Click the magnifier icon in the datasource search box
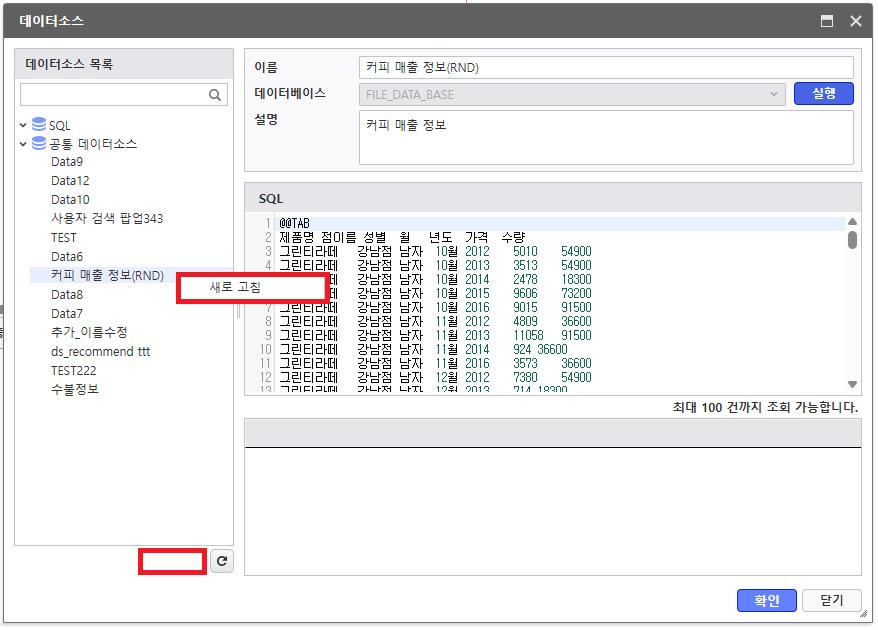Image resolution: width=878 pixels, height=630 pixels. [215, 95]
